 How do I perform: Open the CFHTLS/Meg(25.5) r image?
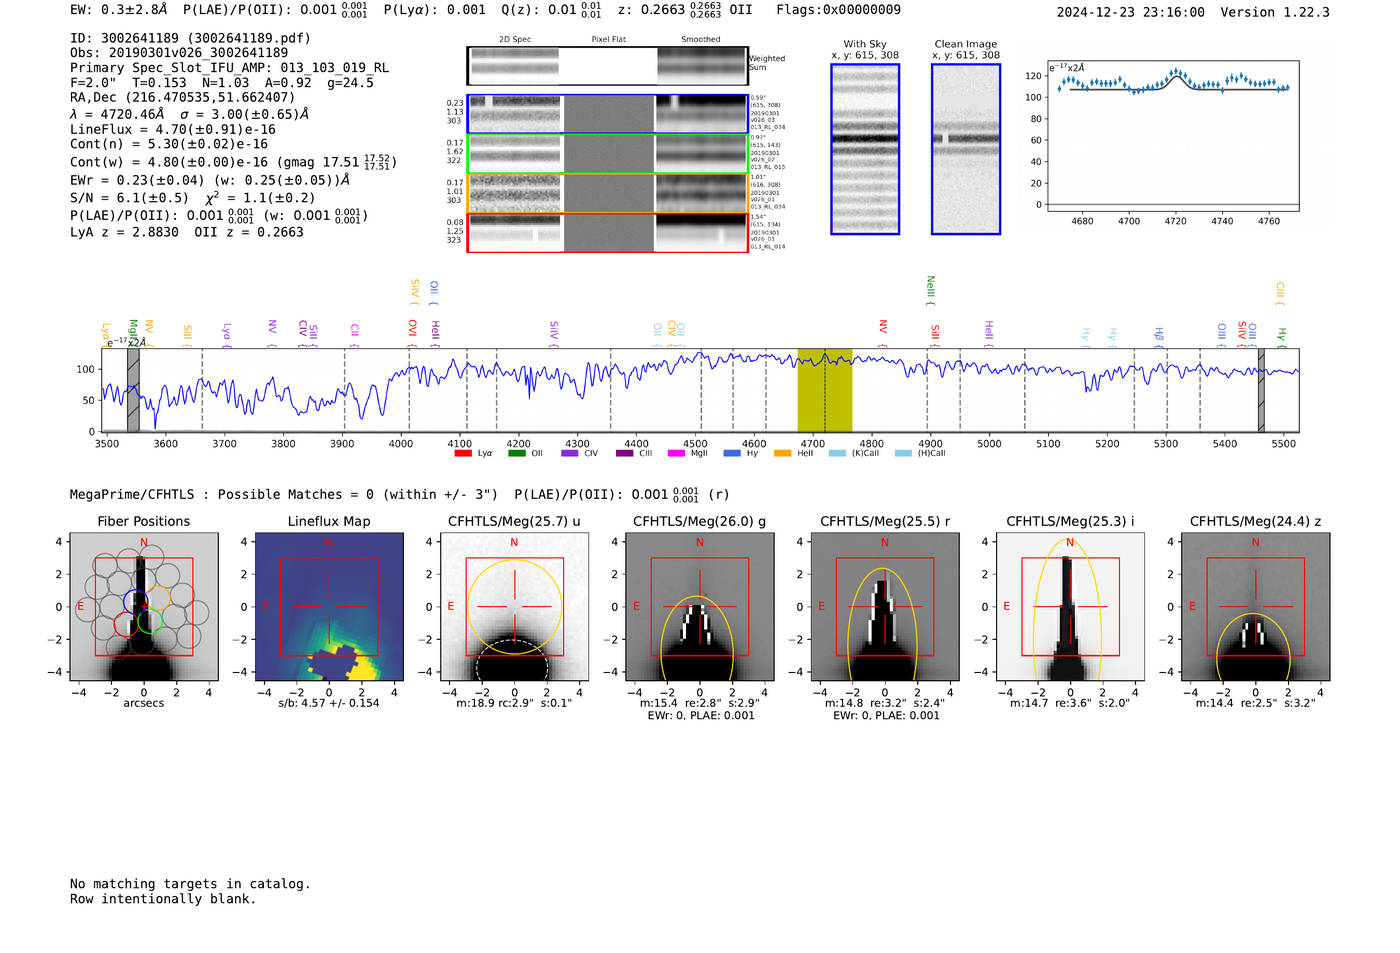click(885, 606)
